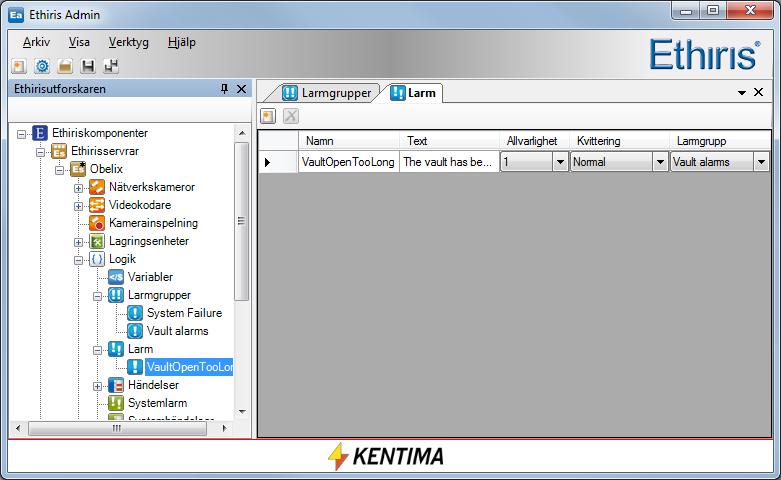Open the tab list dropdown arrow

742,93
